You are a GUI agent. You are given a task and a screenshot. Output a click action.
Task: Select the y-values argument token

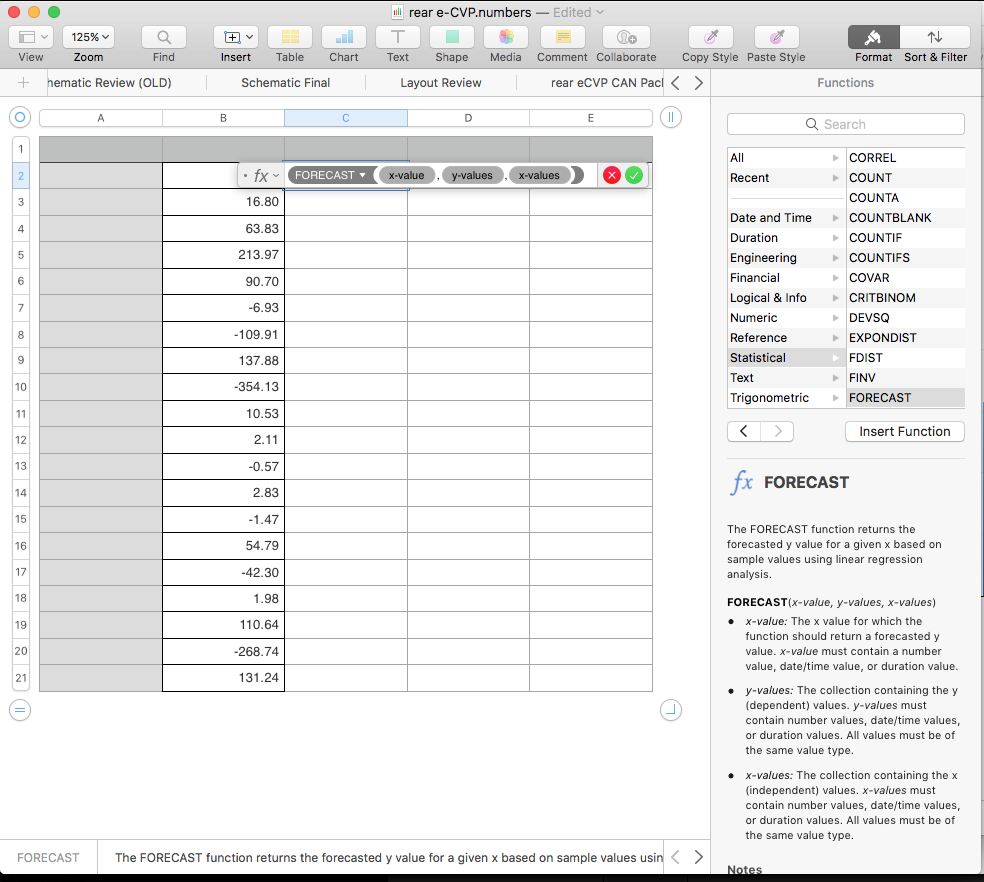click(472, 175)
